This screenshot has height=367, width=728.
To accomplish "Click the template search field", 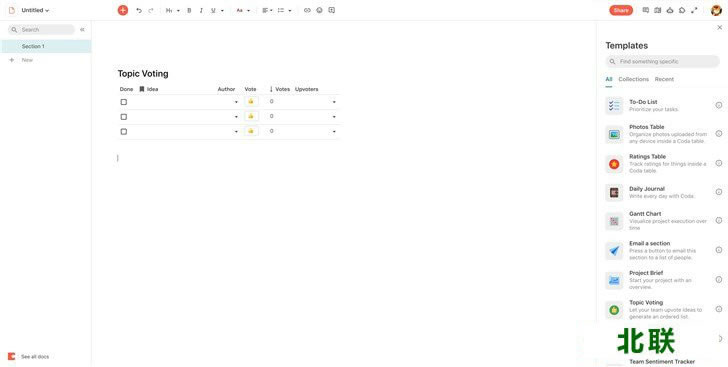I will click(663, 61).
